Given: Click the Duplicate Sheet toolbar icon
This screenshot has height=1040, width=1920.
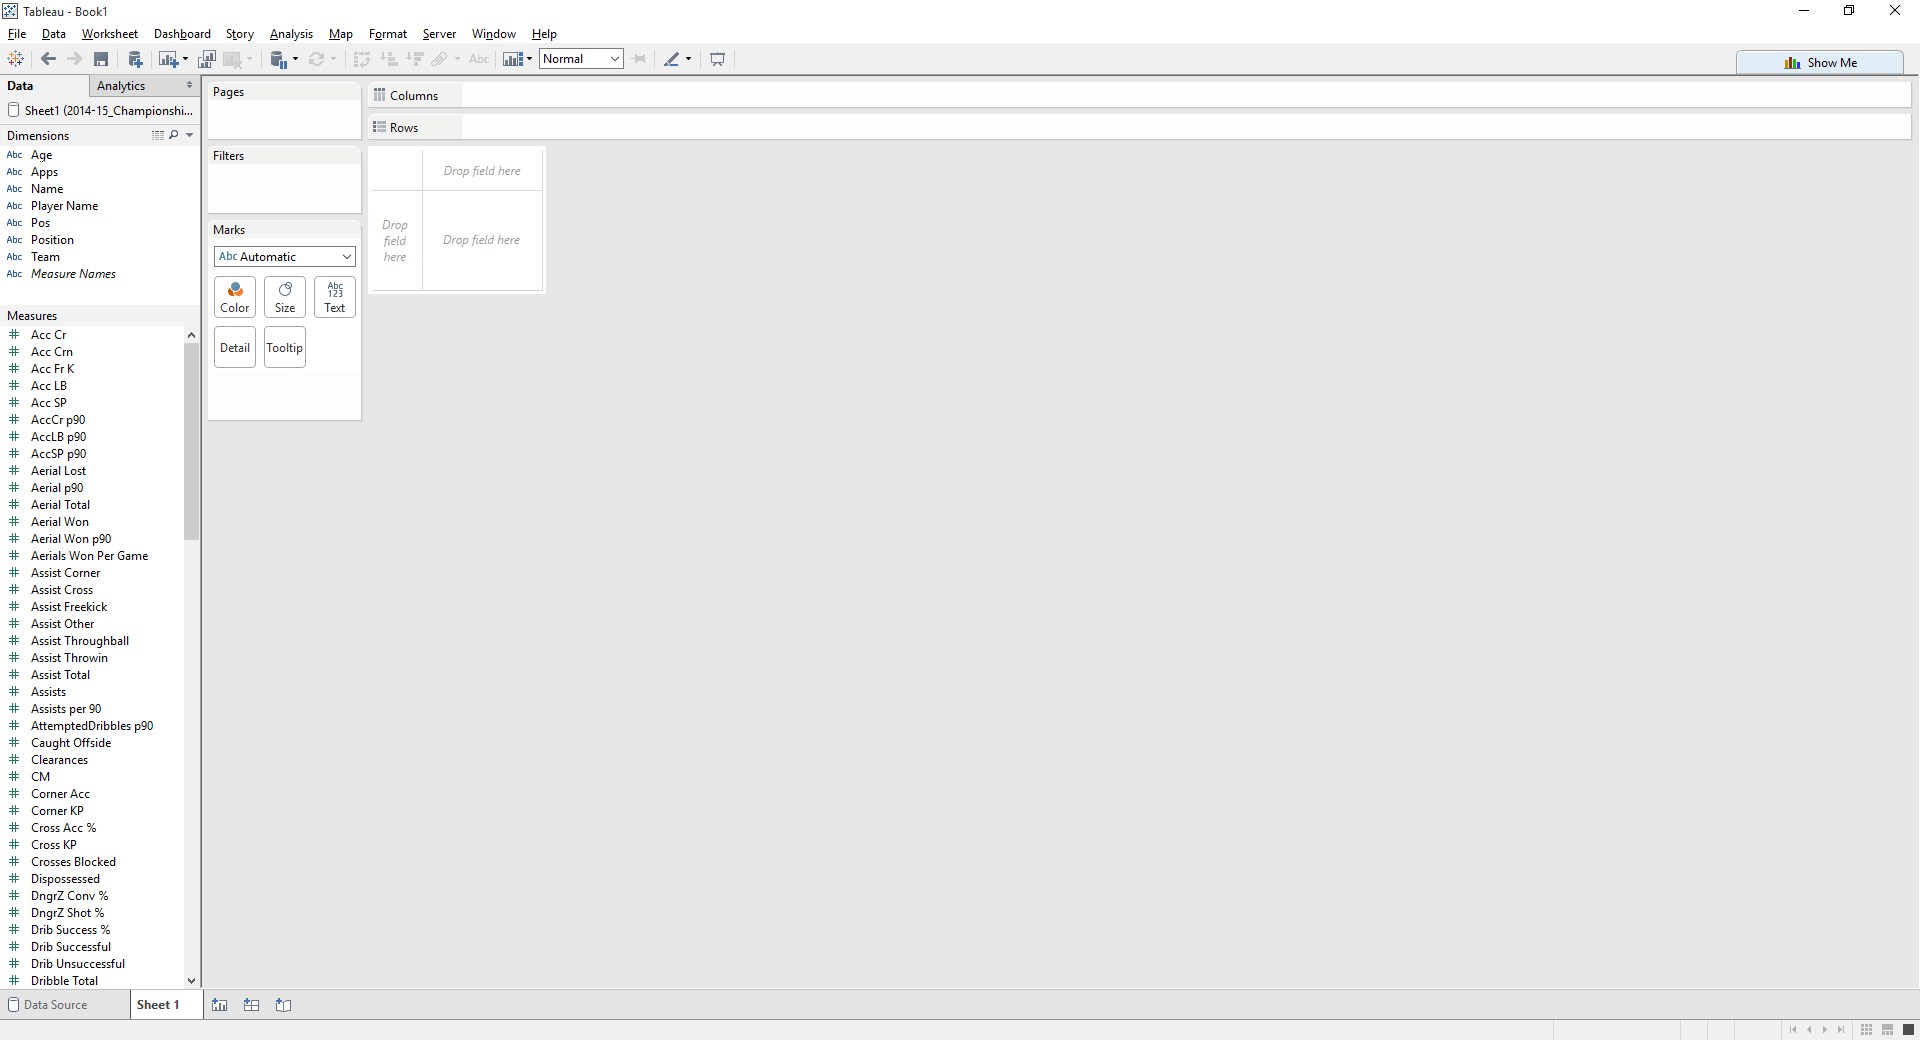Looking at the screenshot, I should [207, 59].
